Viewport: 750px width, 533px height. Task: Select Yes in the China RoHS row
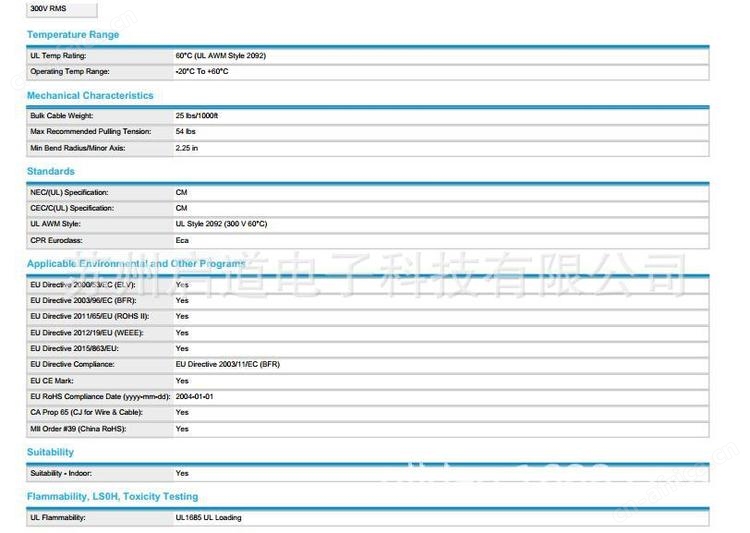point(182,429)
